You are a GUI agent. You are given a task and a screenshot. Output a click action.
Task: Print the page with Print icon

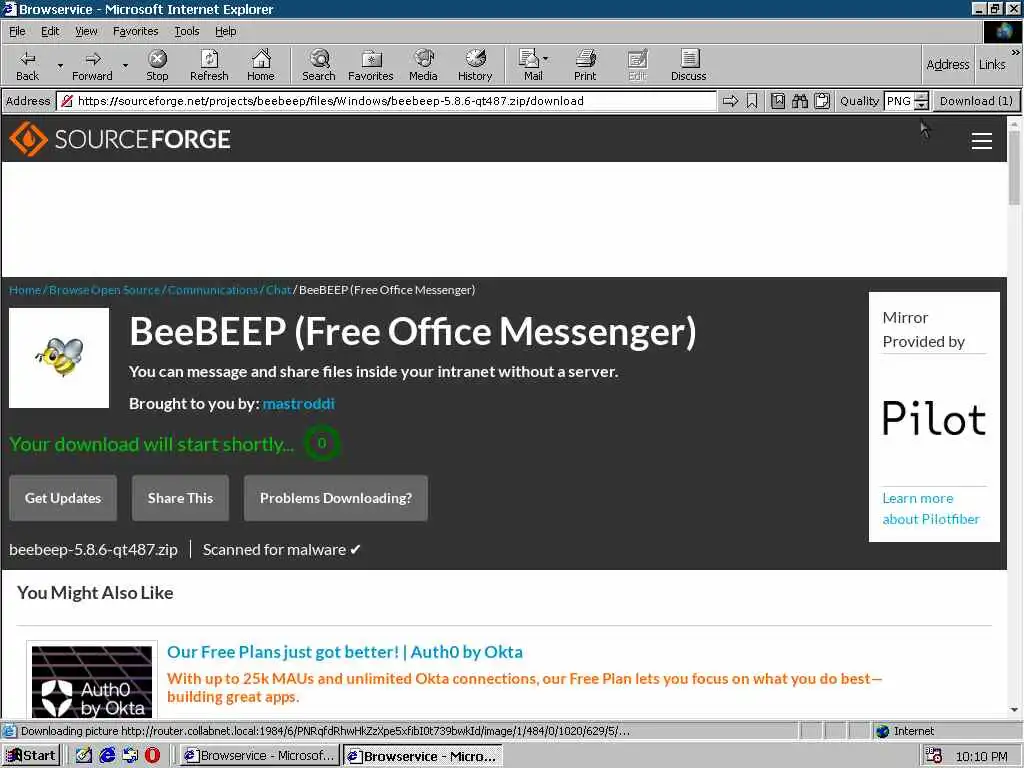pos(585,65)
